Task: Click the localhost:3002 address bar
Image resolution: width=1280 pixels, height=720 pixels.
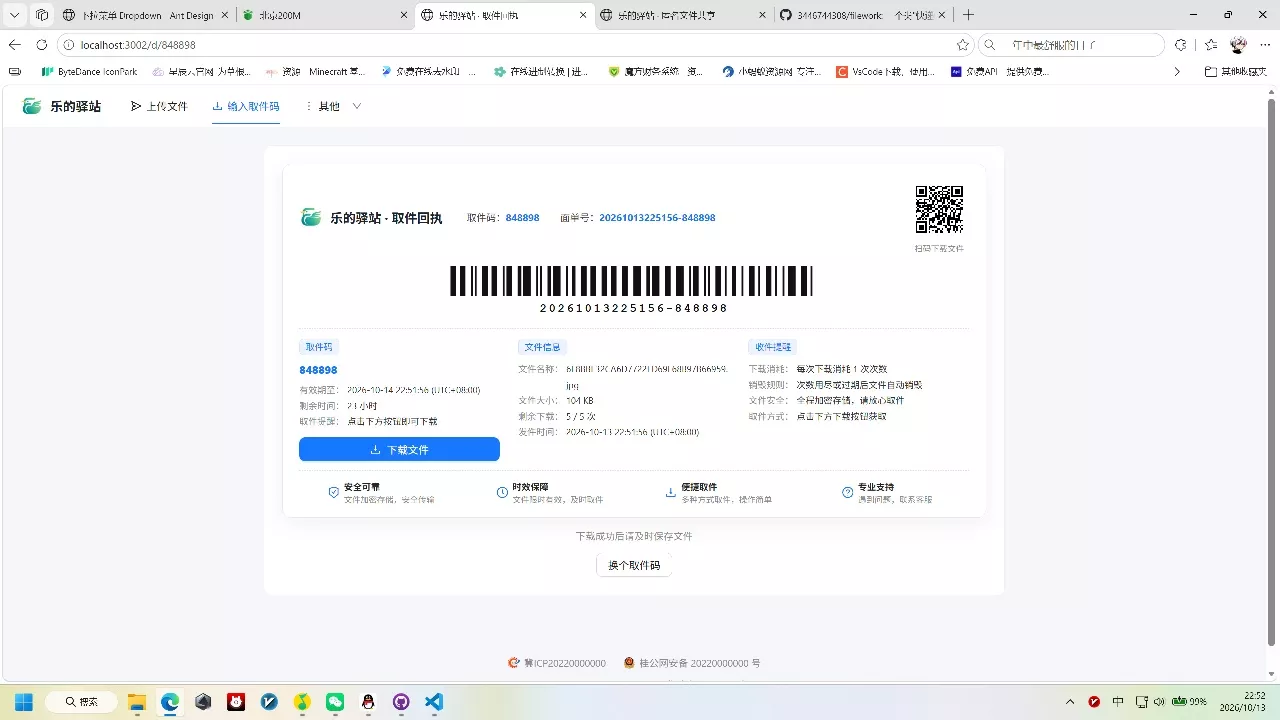Action: [x=515, y=45]
